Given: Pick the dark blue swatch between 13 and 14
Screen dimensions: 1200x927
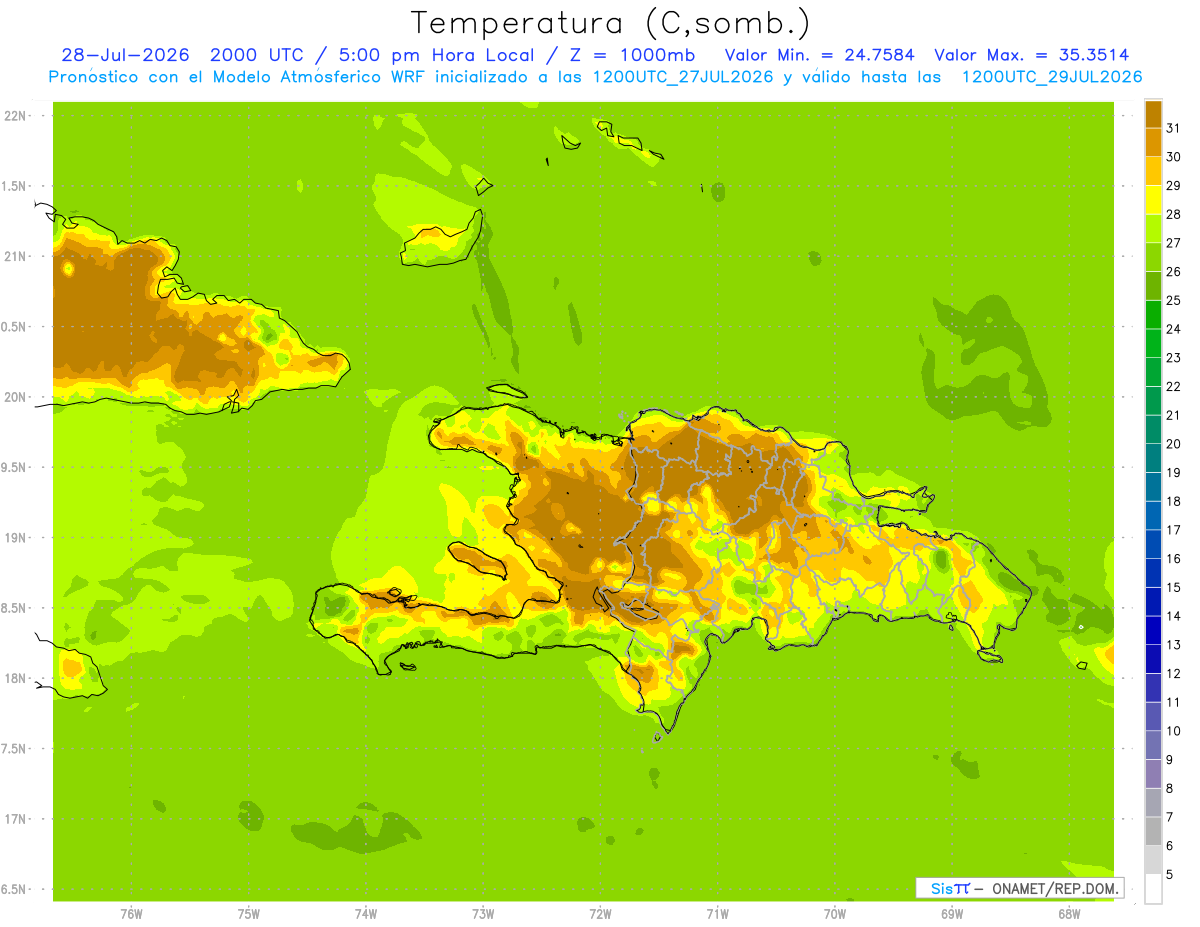Looking at the screenshot, I should tap(1153, 630).
